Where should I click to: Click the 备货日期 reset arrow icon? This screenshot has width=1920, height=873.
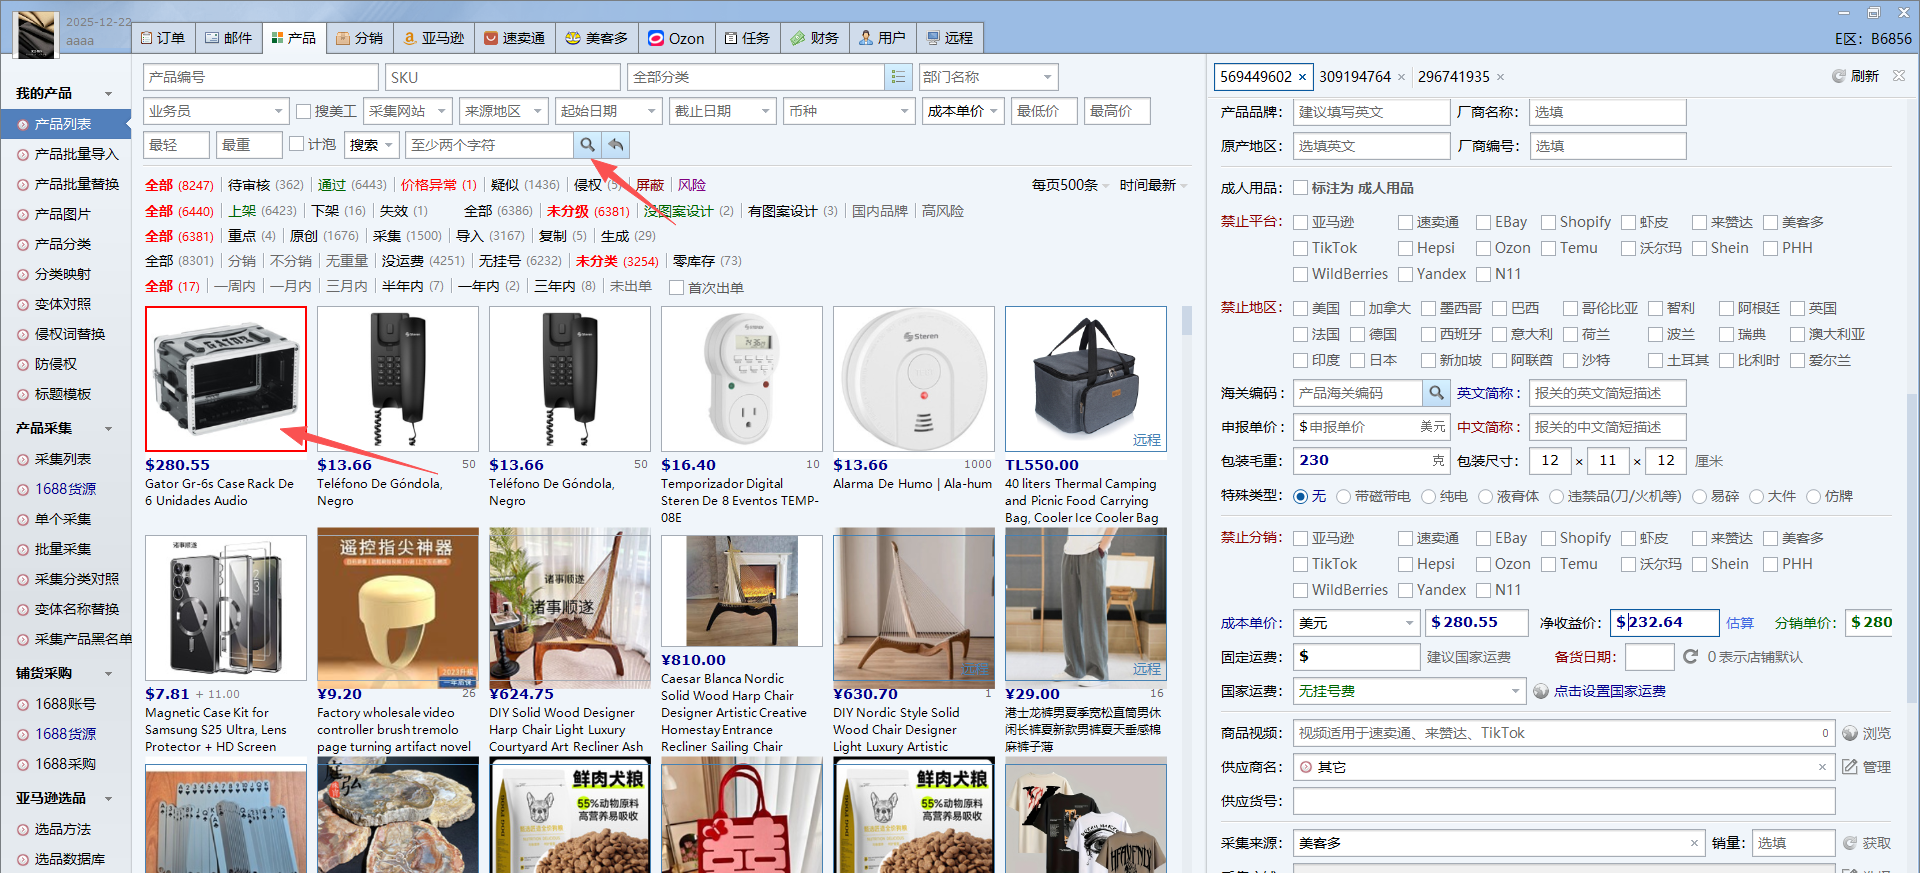[1690, 657]
